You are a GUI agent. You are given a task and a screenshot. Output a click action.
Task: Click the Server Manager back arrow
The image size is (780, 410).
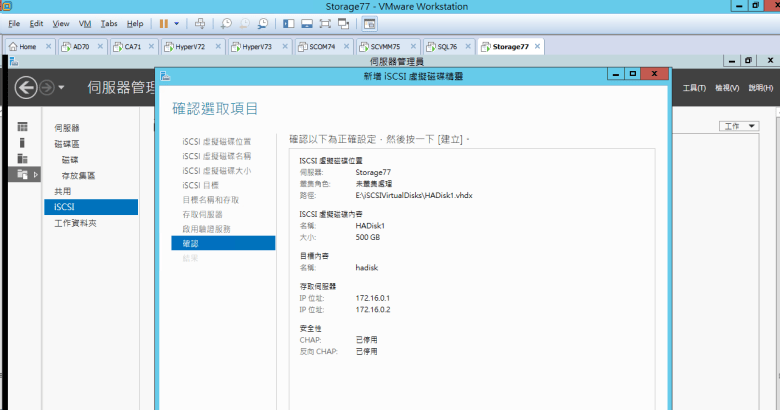pyautogui.click(x=26, y=88)
